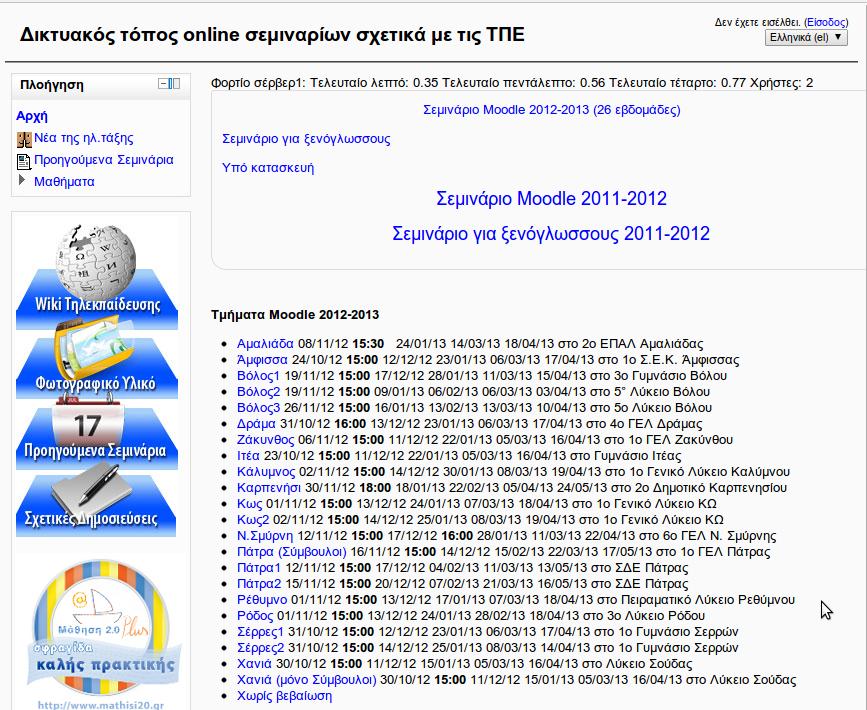The width and height of the screenshot is (867, 710).
Task: Click the text 'στο Πειραματικό Λύκειο Ρεθύμνου'
Action: click(x=696, y=600)
